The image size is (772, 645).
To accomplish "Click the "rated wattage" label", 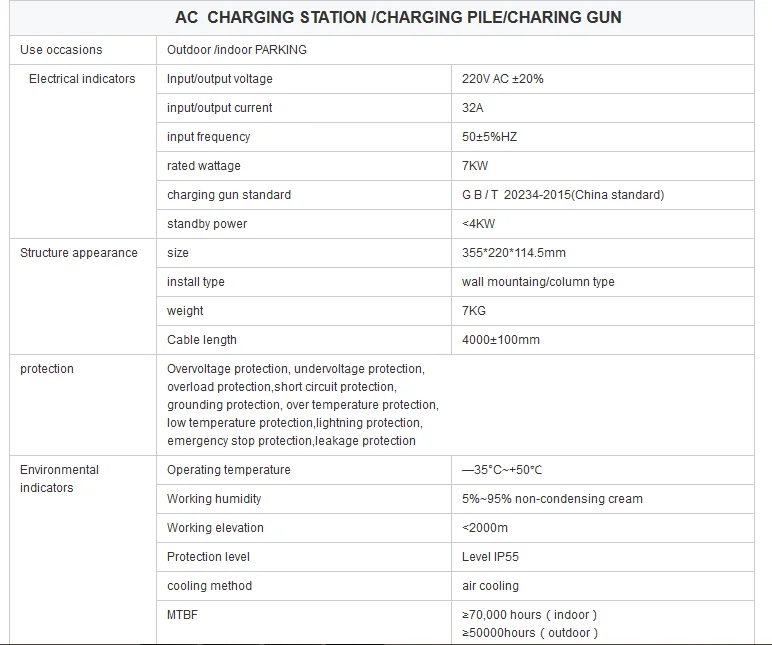I will (204, 166).
